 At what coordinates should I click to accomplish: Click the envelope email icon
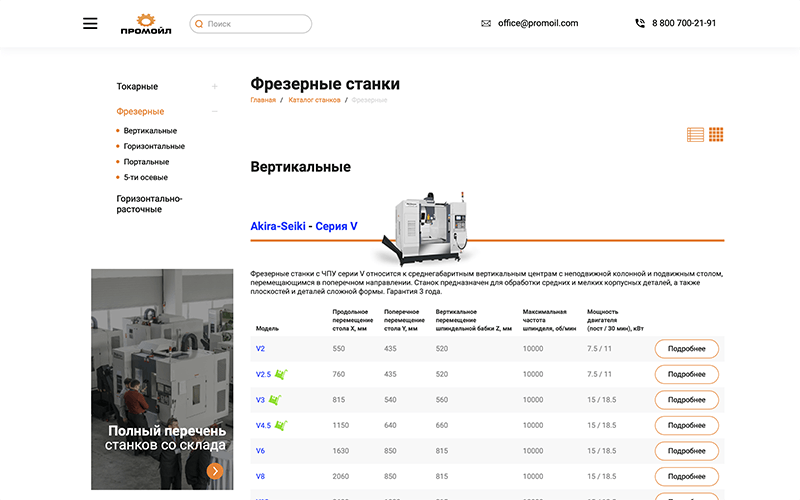[x=486, y=23]
